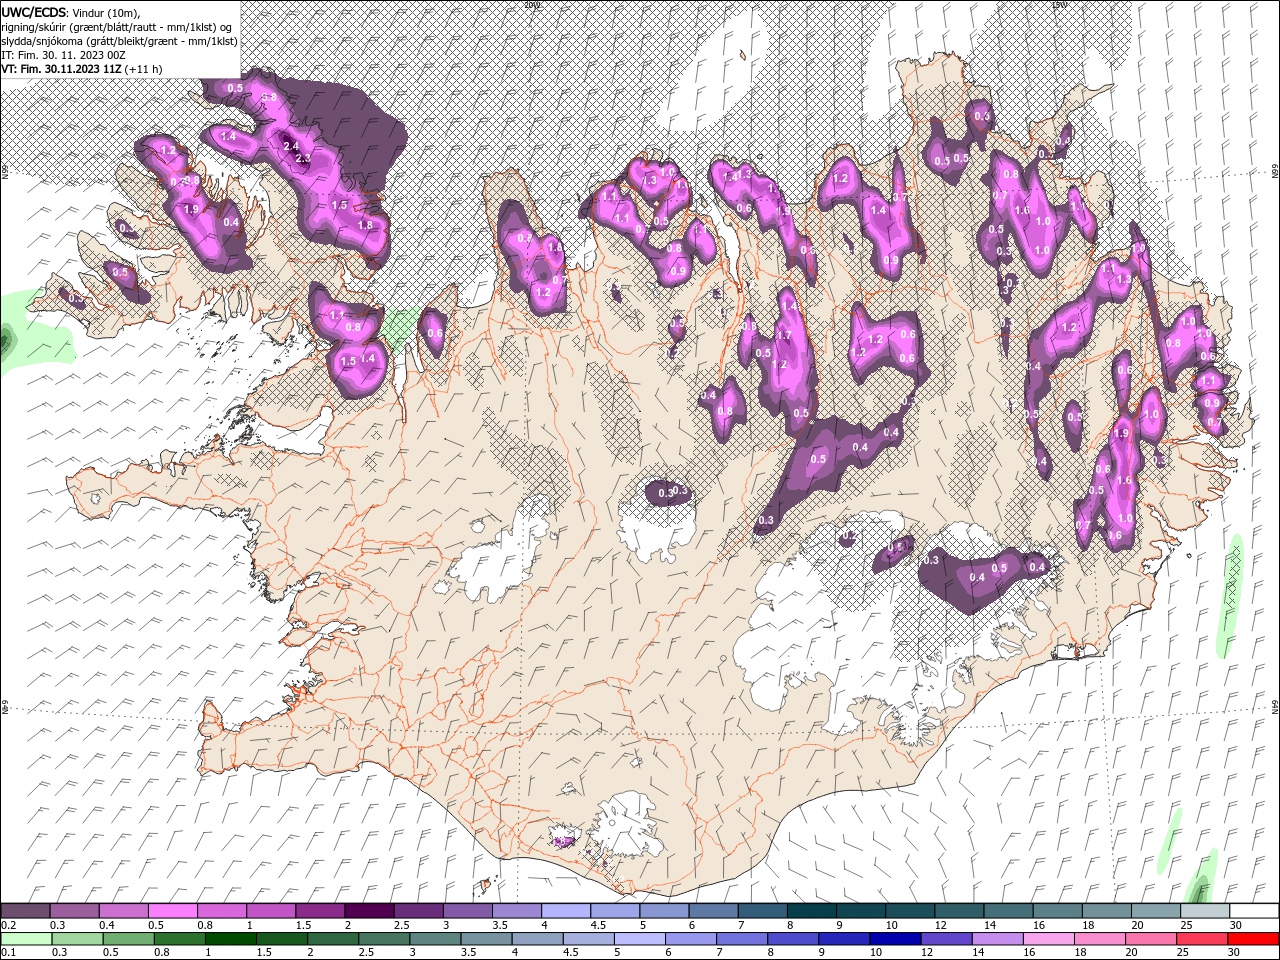
Task: Click the 'VT: Fim. 30.11.2023 11Z' valid time
Action: point(61,68)
